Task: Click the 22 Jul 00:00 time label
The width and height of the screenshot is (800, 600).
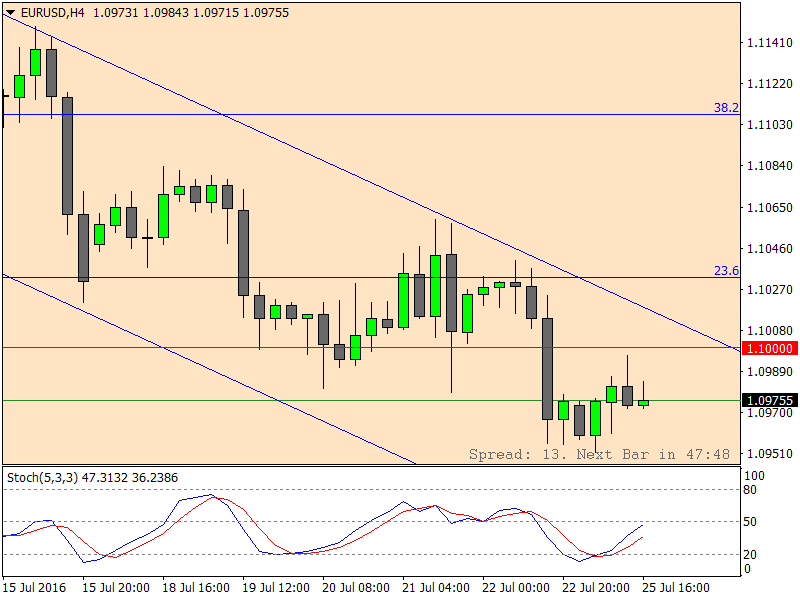Action: (516, 588)
